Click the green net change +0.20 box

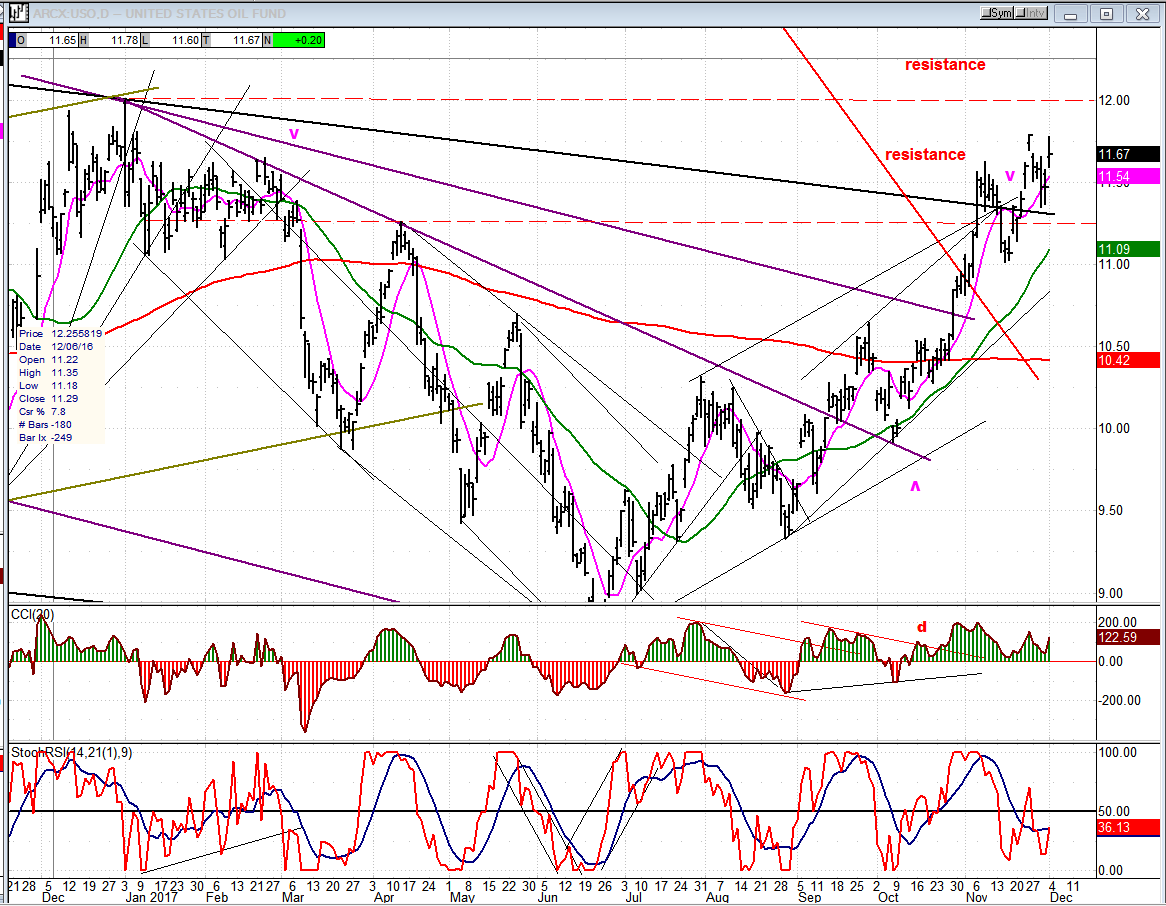(x=299, y=40)
